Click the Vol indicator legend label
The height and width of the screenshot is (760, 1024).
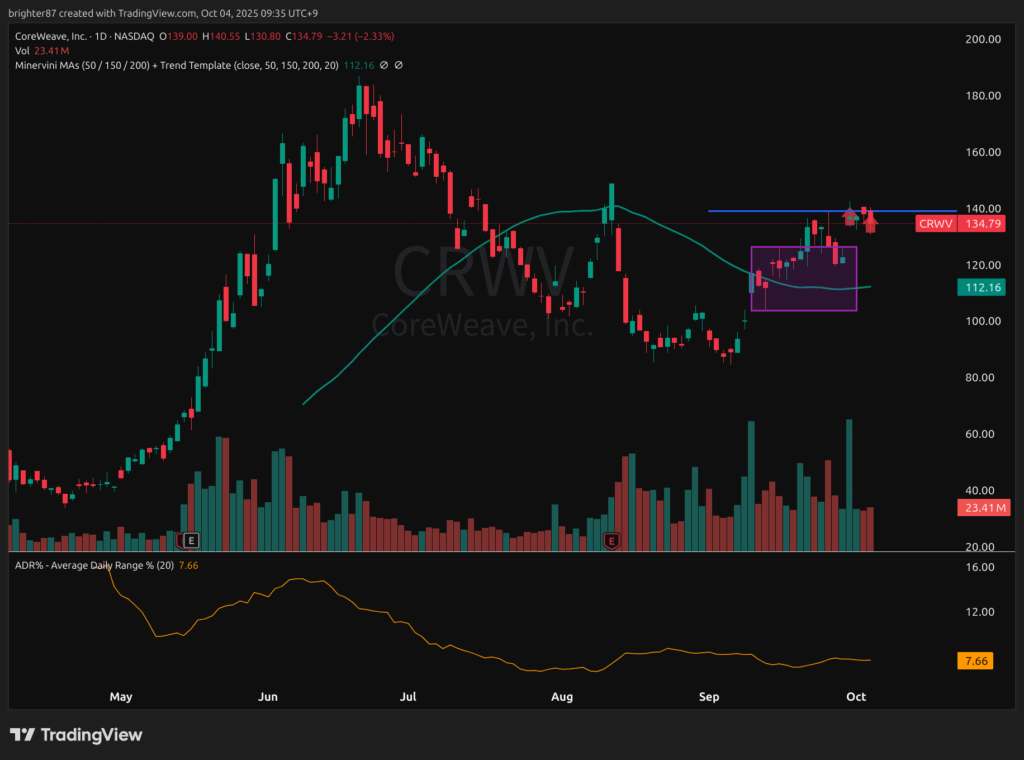[x=21, y=50]
